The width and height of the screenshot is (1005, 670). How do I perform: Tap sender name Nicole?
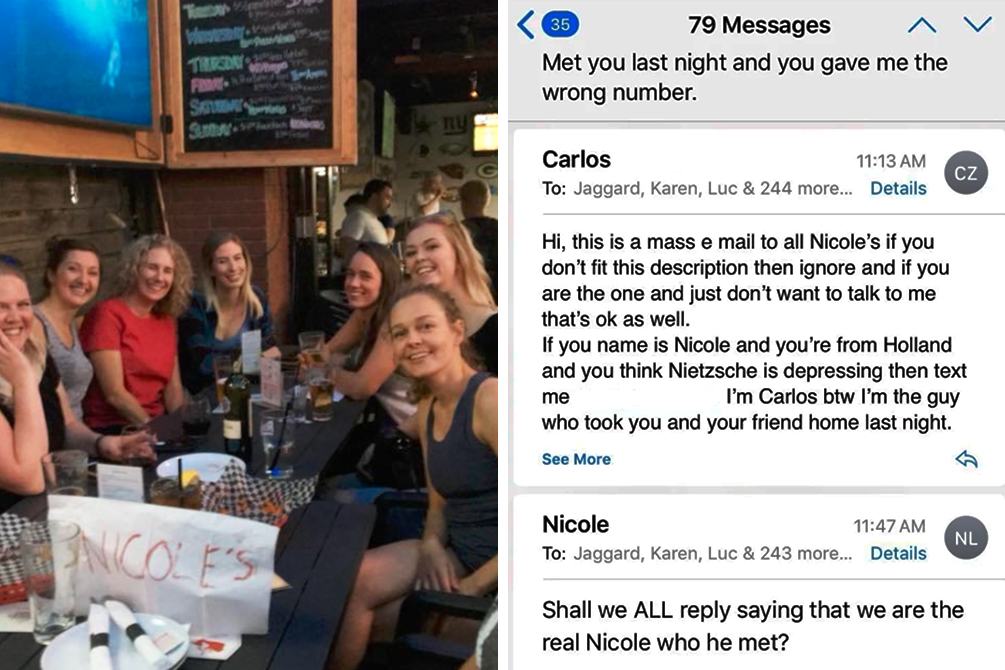pos(576,524)
